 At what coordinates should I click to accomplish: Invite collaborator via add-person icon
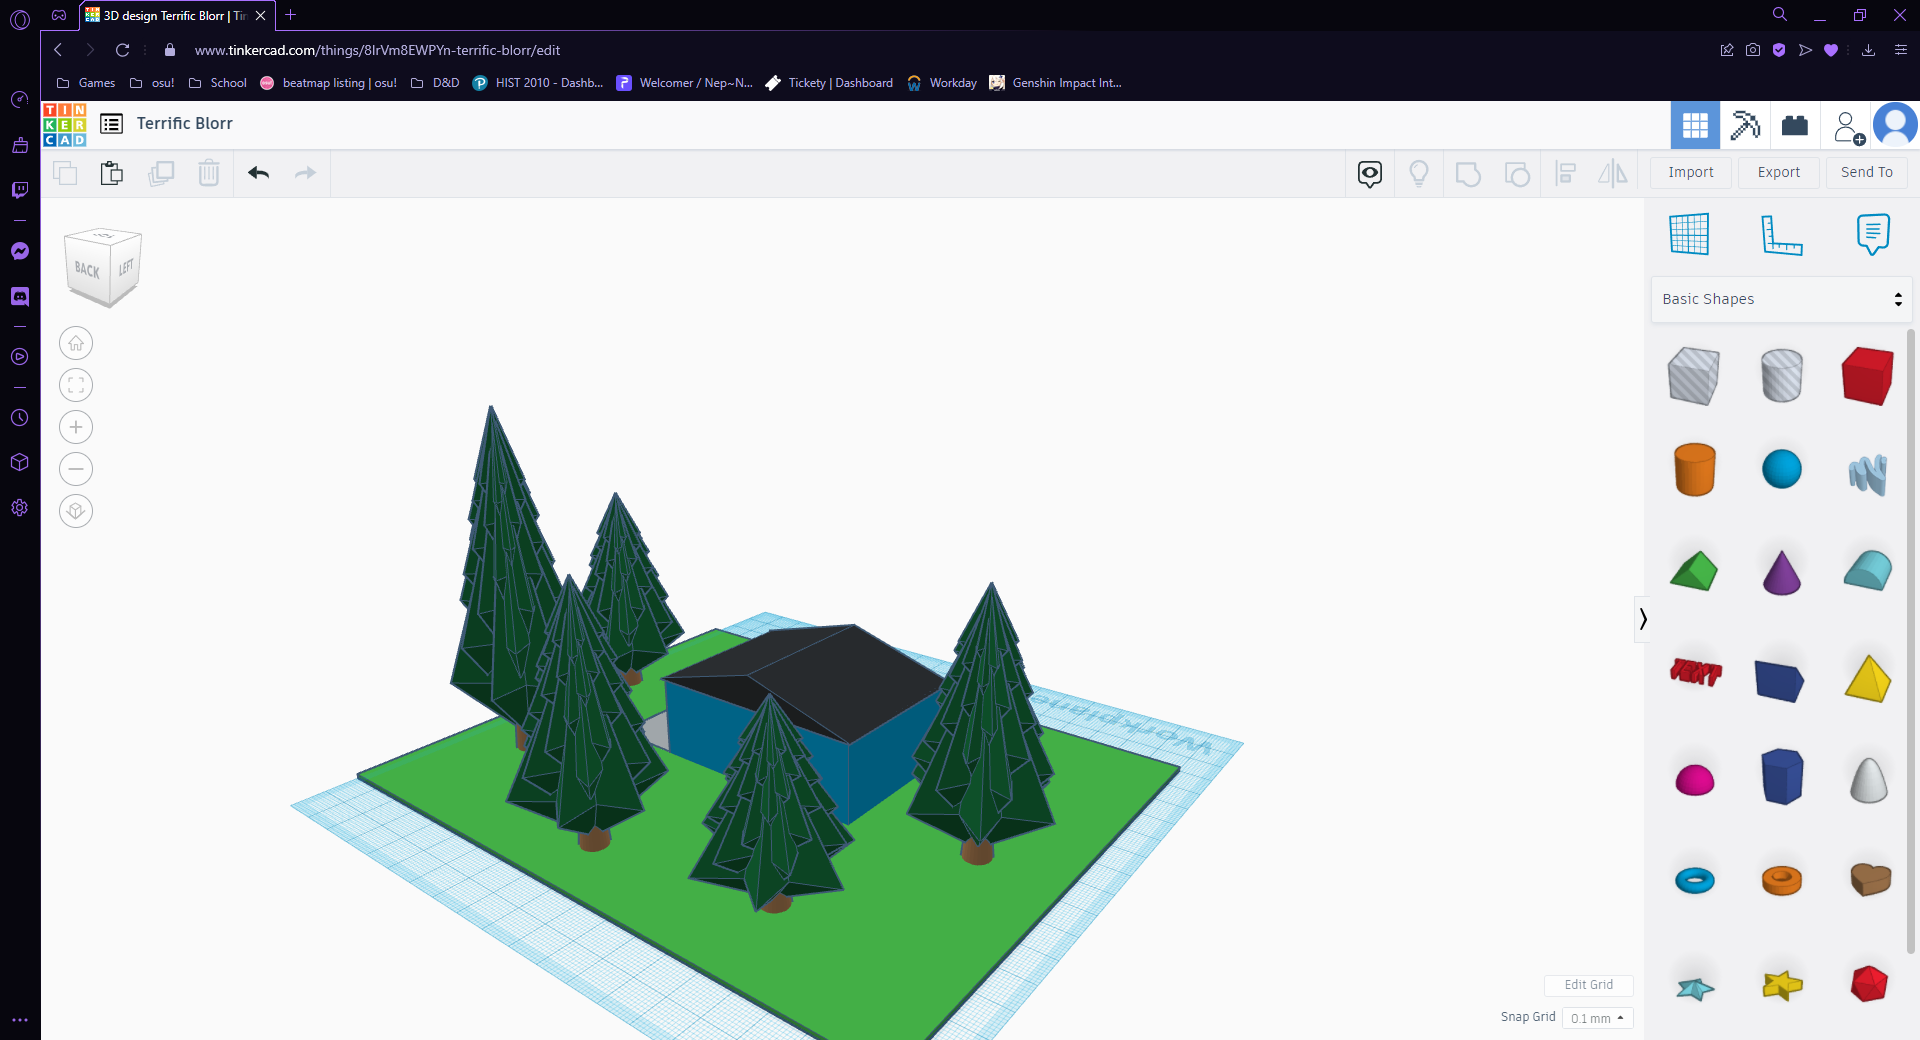coord(1847,127)
